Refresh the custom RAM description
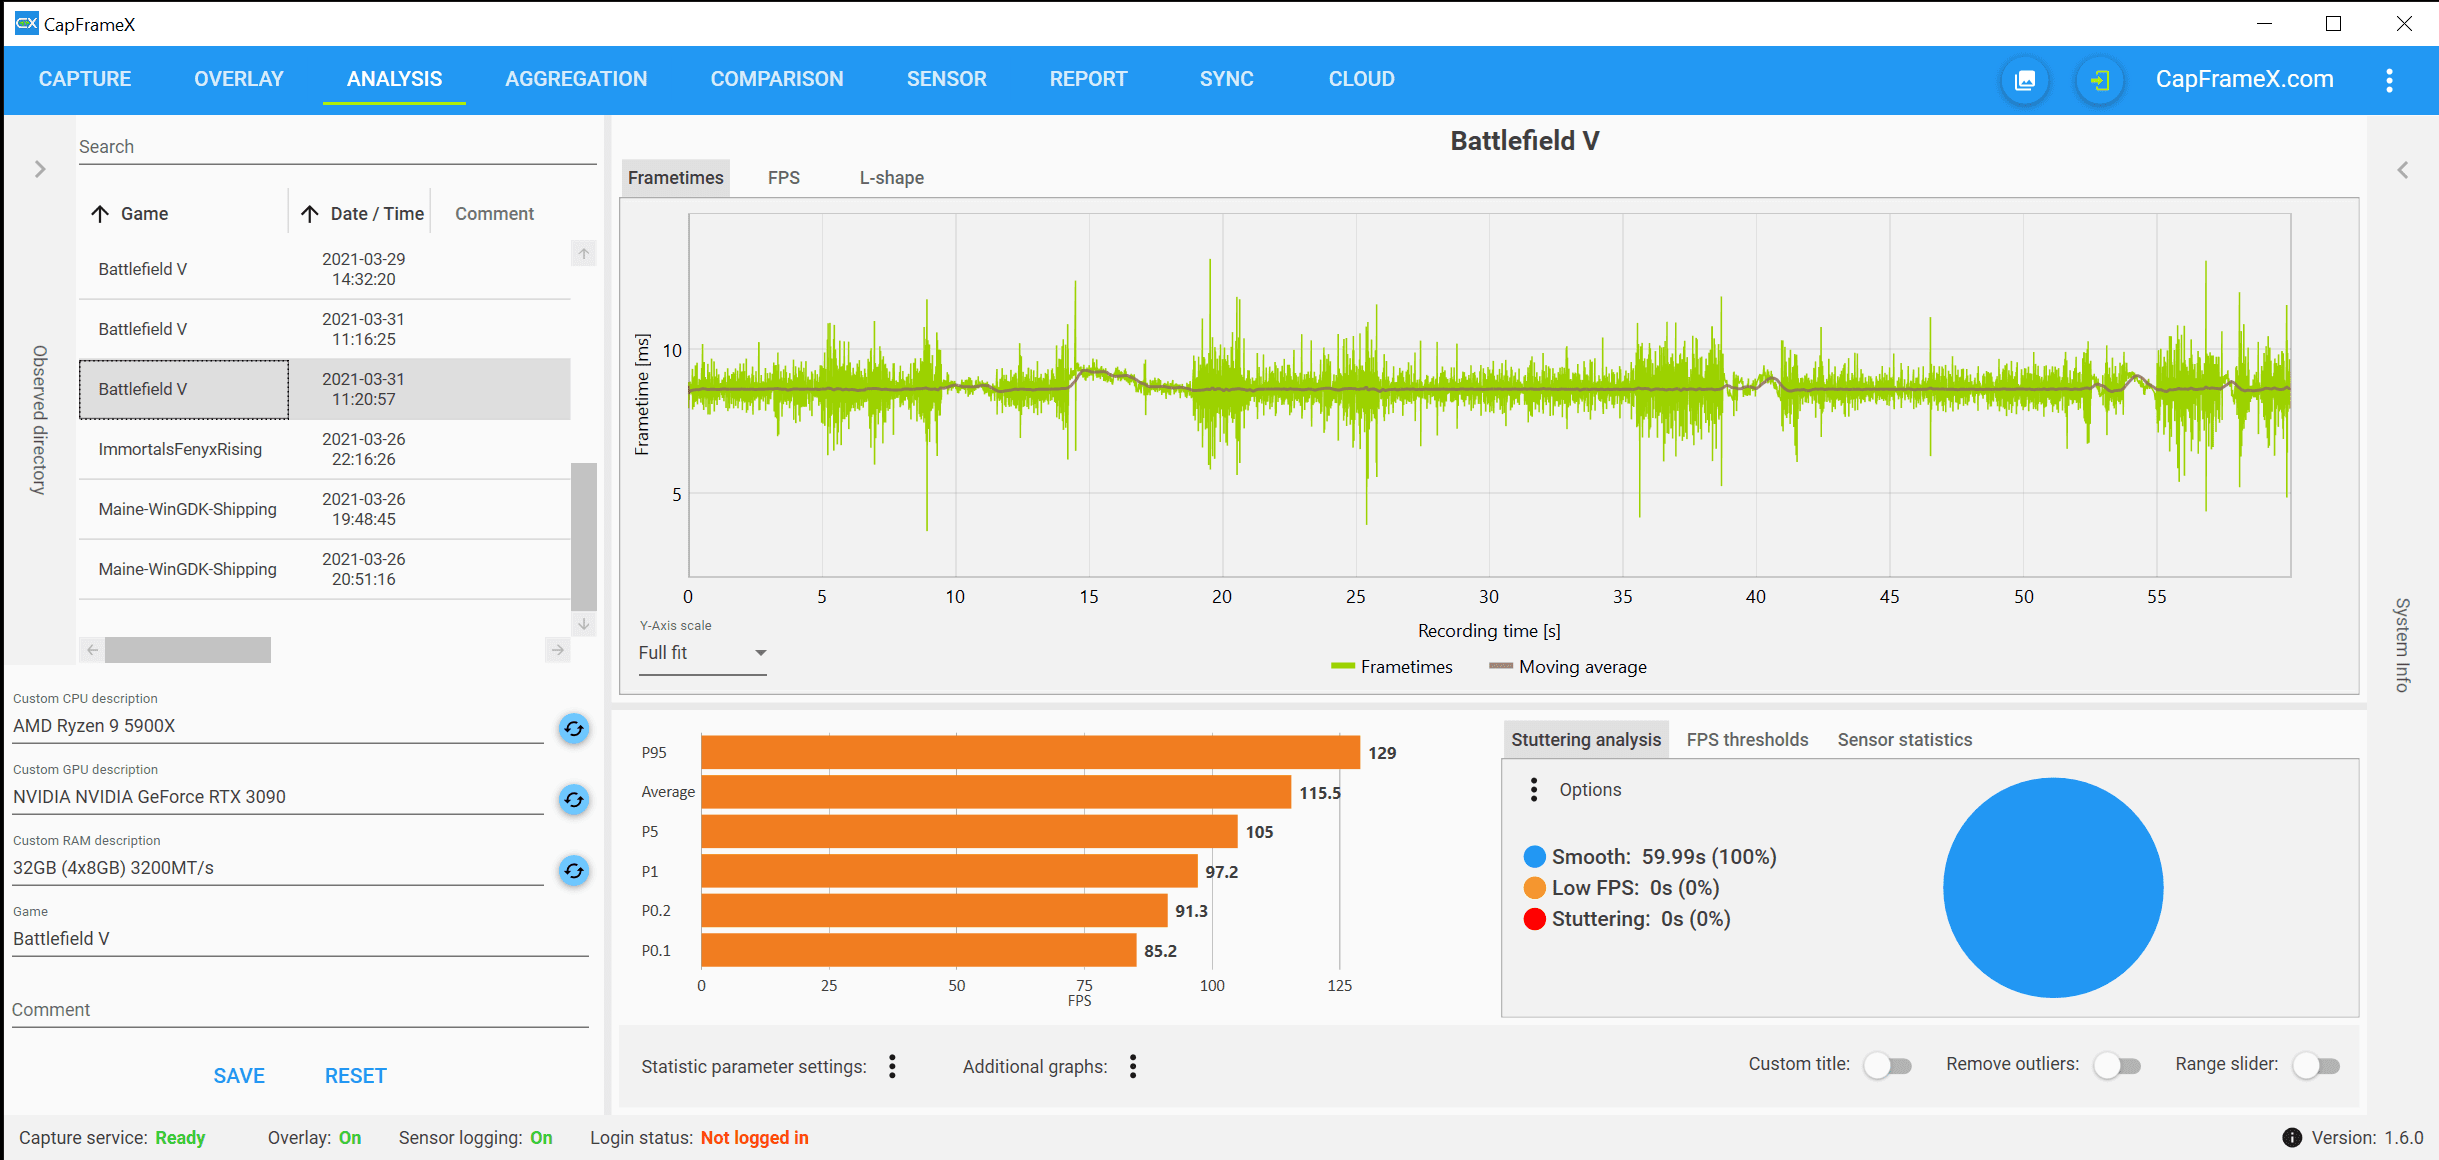This screenshot has height=1160, width=2439. (x=574, y=870)
